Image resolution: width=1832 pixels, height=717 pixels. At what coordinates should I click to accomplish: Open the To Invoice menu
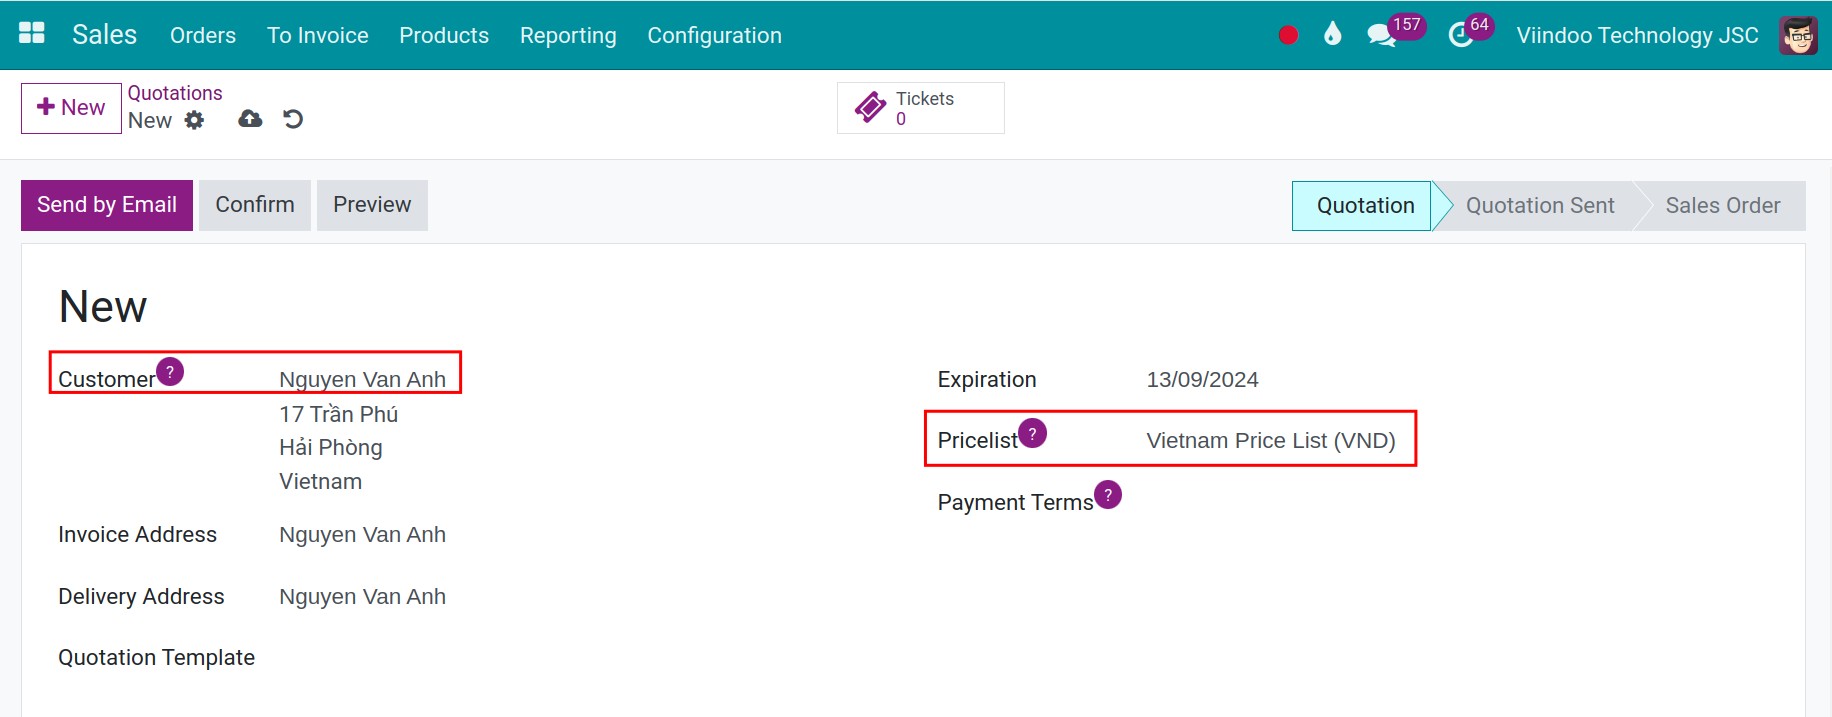[318, 35]
